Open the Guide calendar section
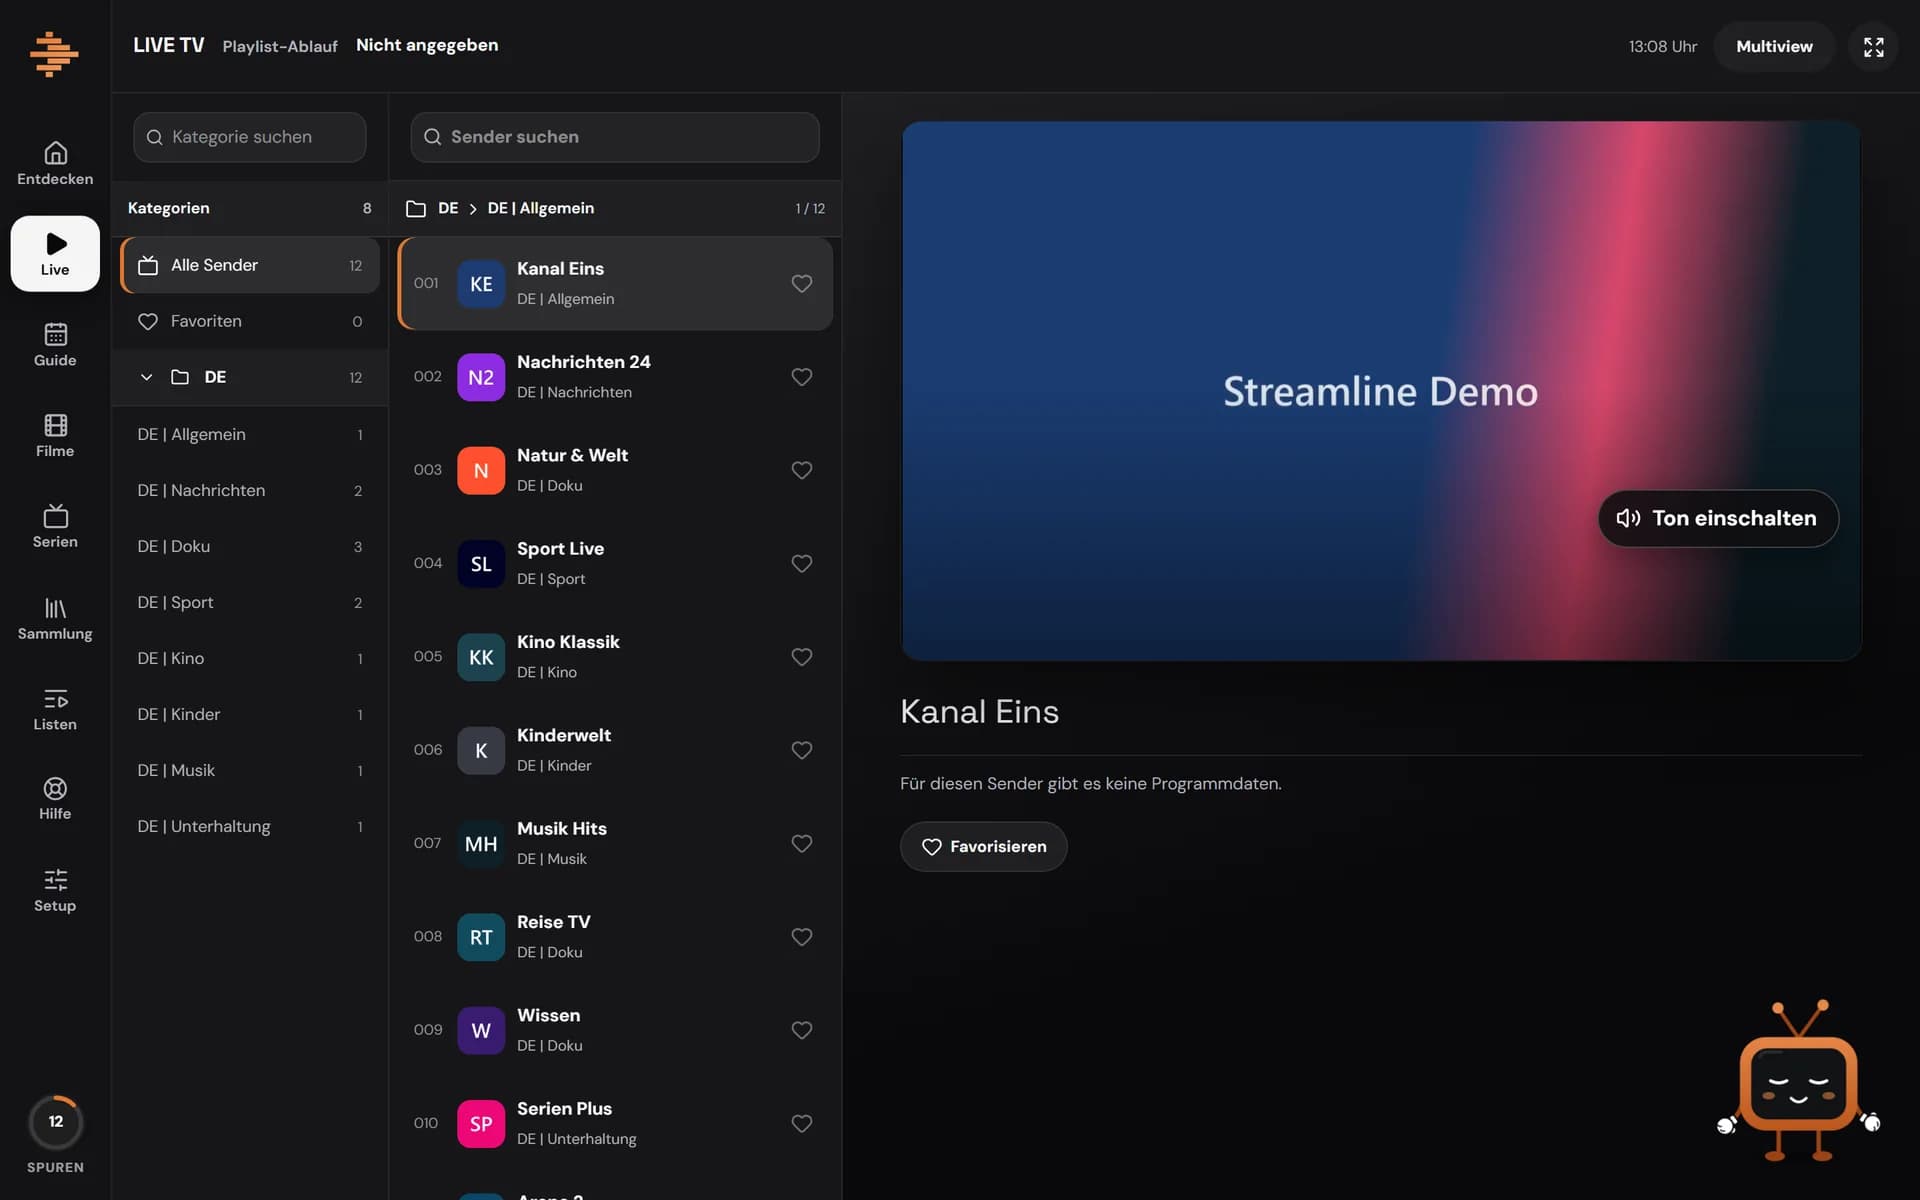The height and width of the screenshot is (1200, 1920). coord(55,345)
